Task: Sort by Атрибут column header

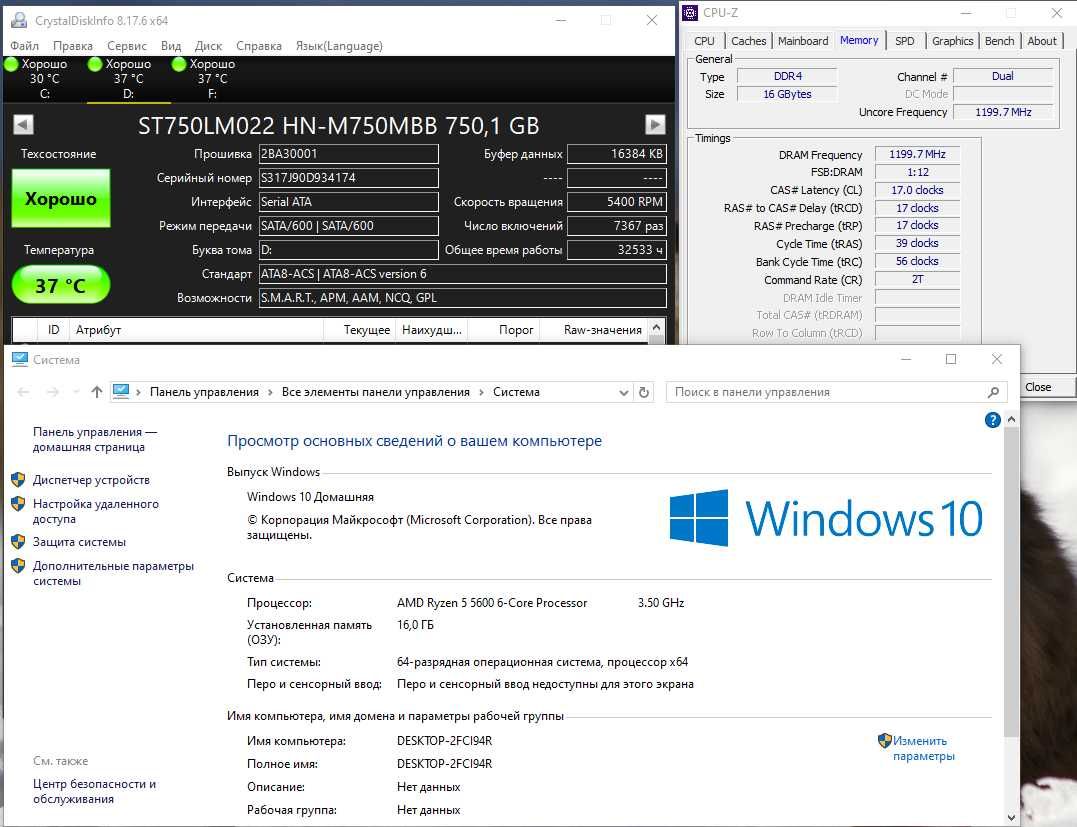Action: click(194, 330)
